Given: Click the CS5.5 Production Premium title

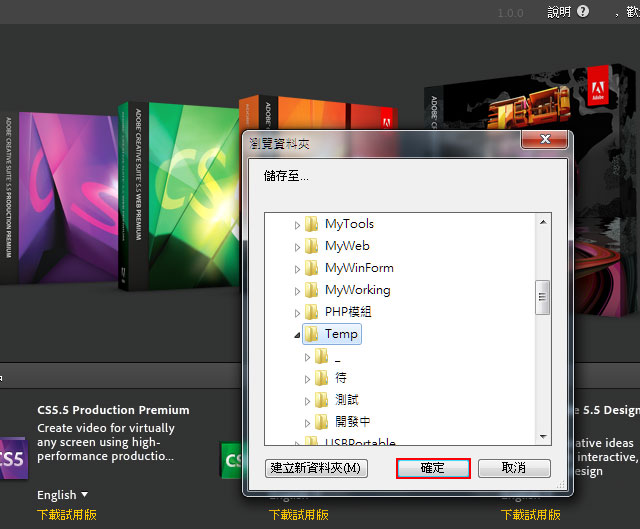Looking at the screenshot, I should coord(113,410).
